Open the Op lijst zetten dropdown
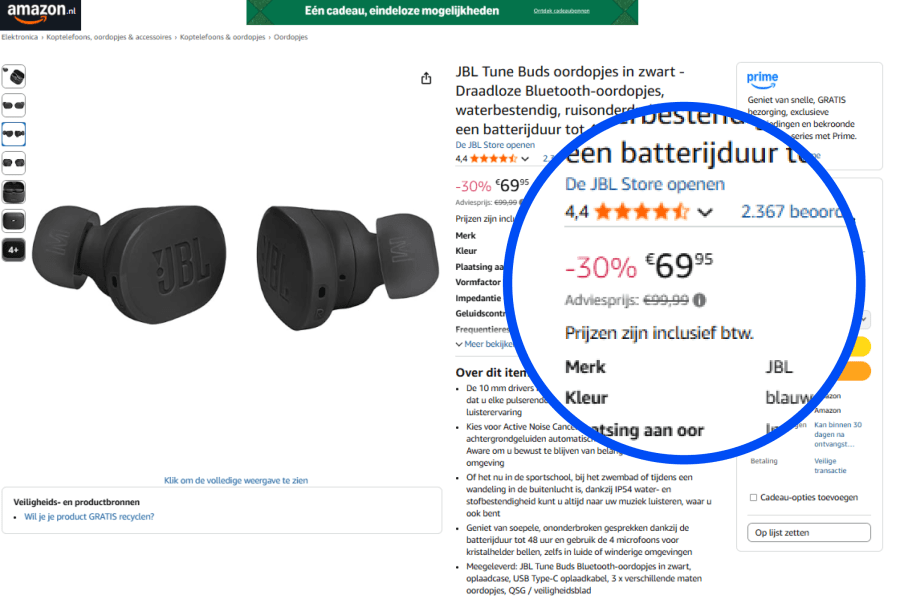Screen dimensions: 900x600 809,532
